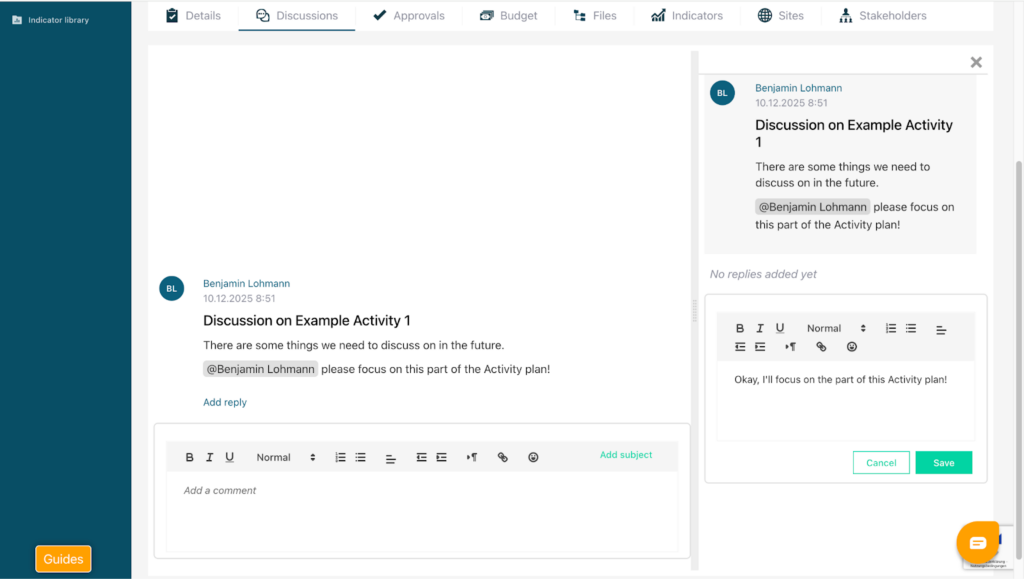1024x579 pixels.
Task: Open the orange chat support widget
Action: [x=977, y=542]
